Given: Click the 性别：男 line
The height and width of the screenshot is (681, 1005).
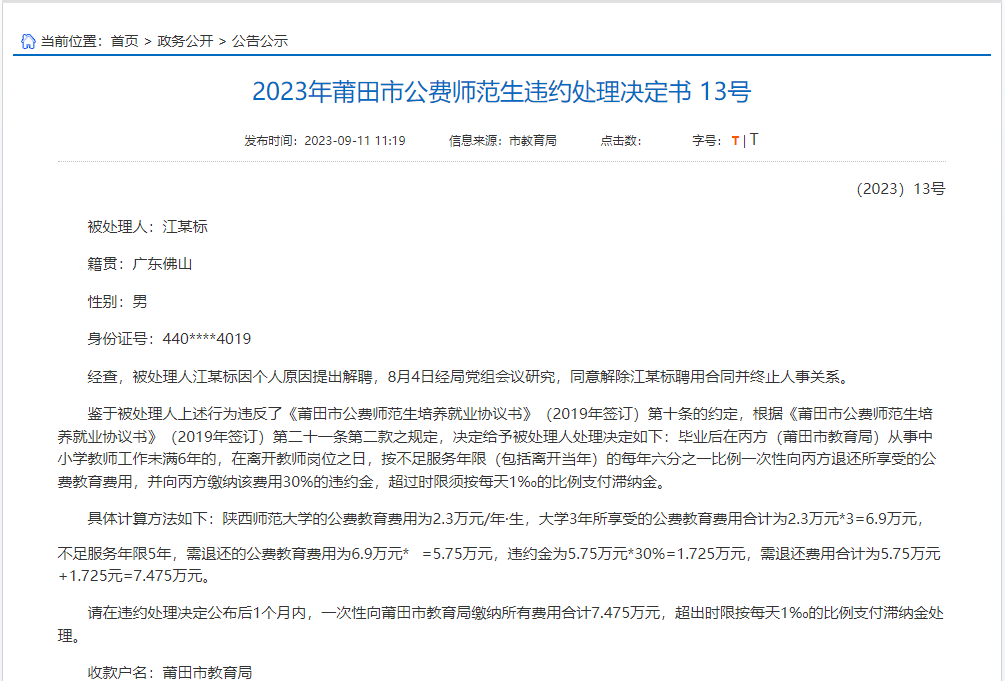Looking at the screenshot, I should coord(118,301).
